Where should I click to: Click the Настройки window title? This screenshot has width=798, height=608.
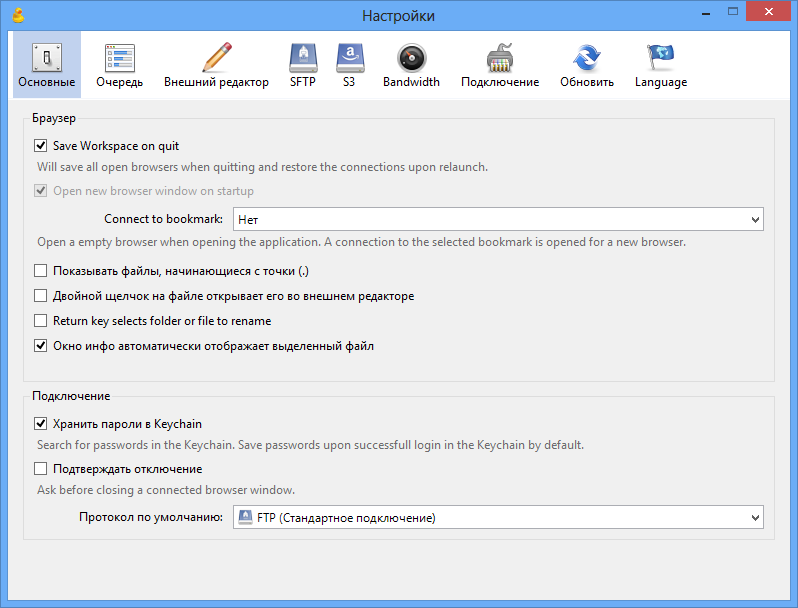tap(398, 16)
